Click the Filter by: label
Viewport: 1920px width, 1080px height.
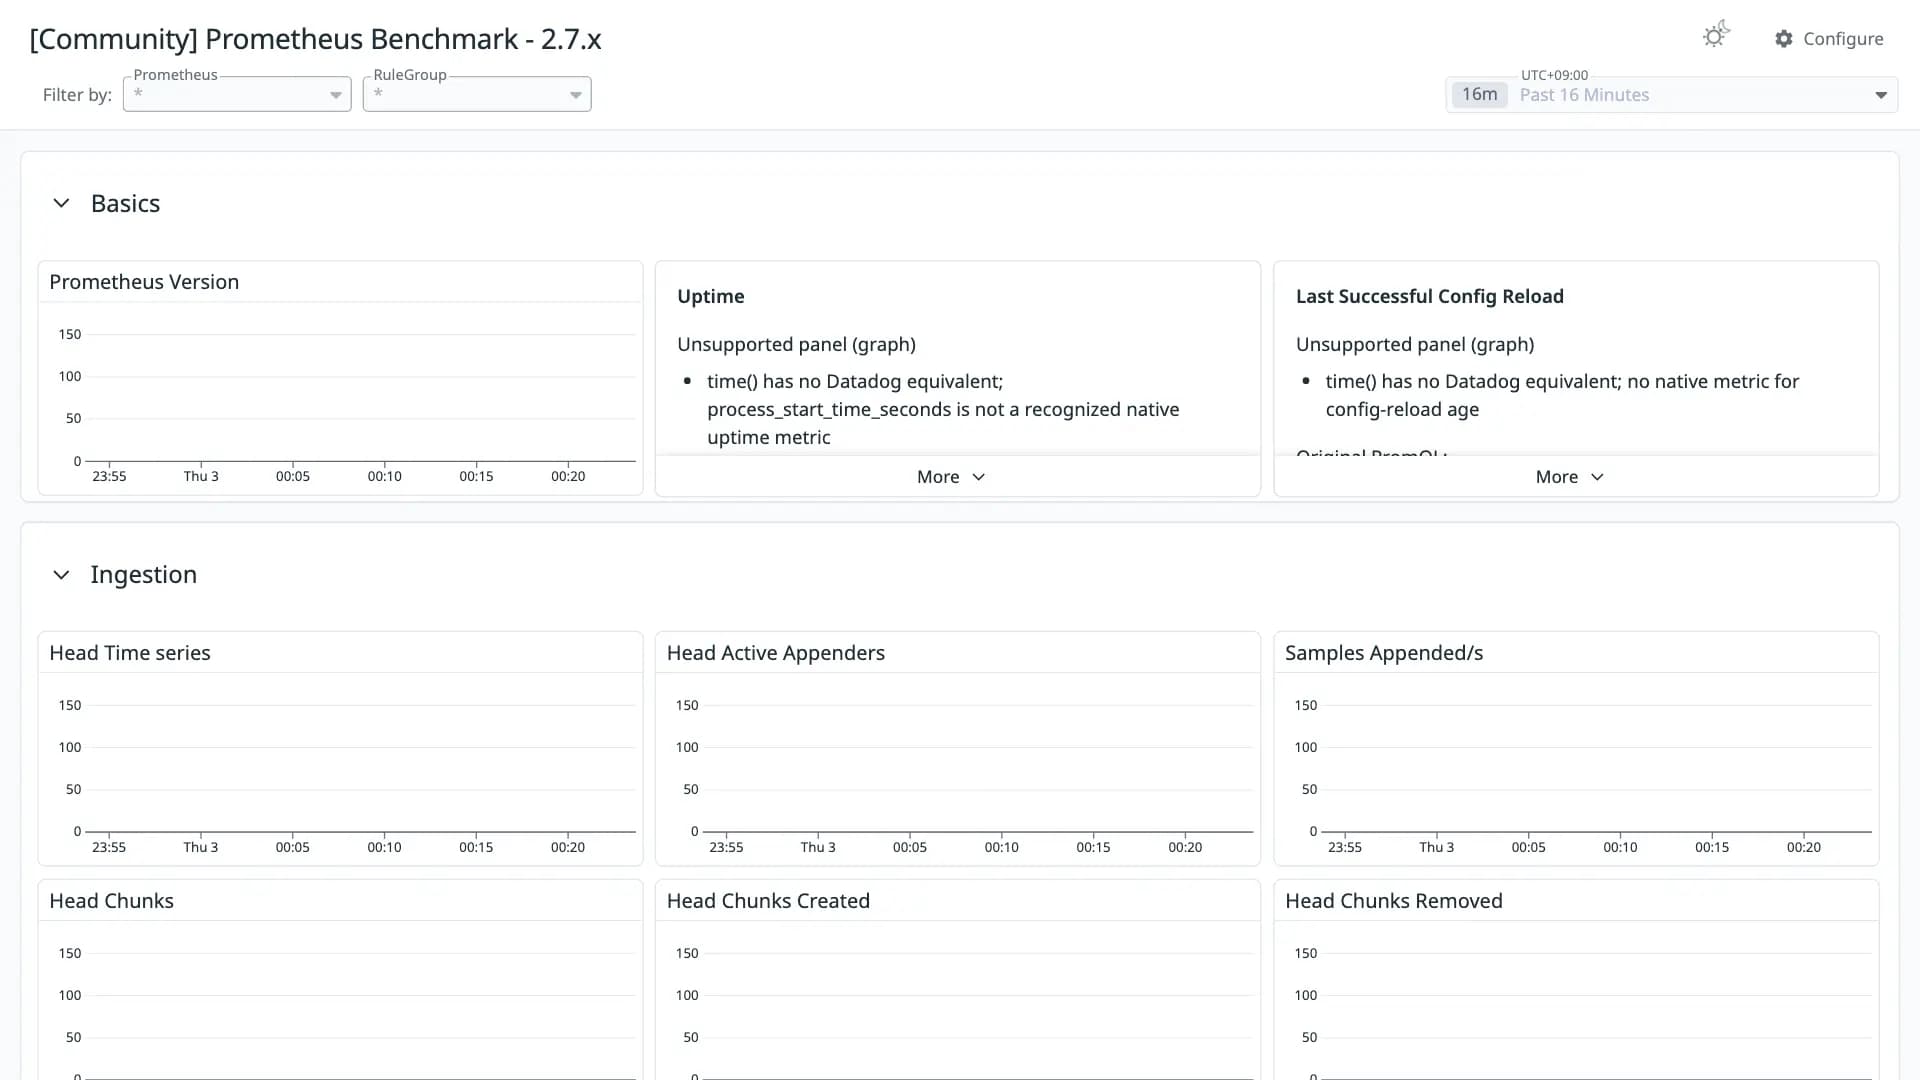click(77, 95)
